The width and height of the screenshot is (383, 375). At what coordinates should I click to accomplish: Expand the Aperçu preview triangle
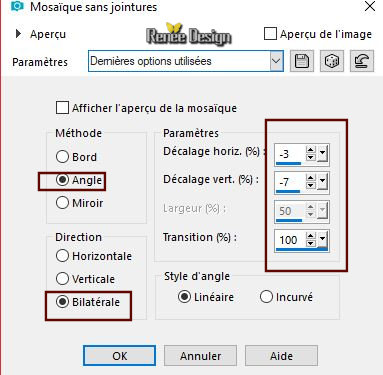coord(19,34)
